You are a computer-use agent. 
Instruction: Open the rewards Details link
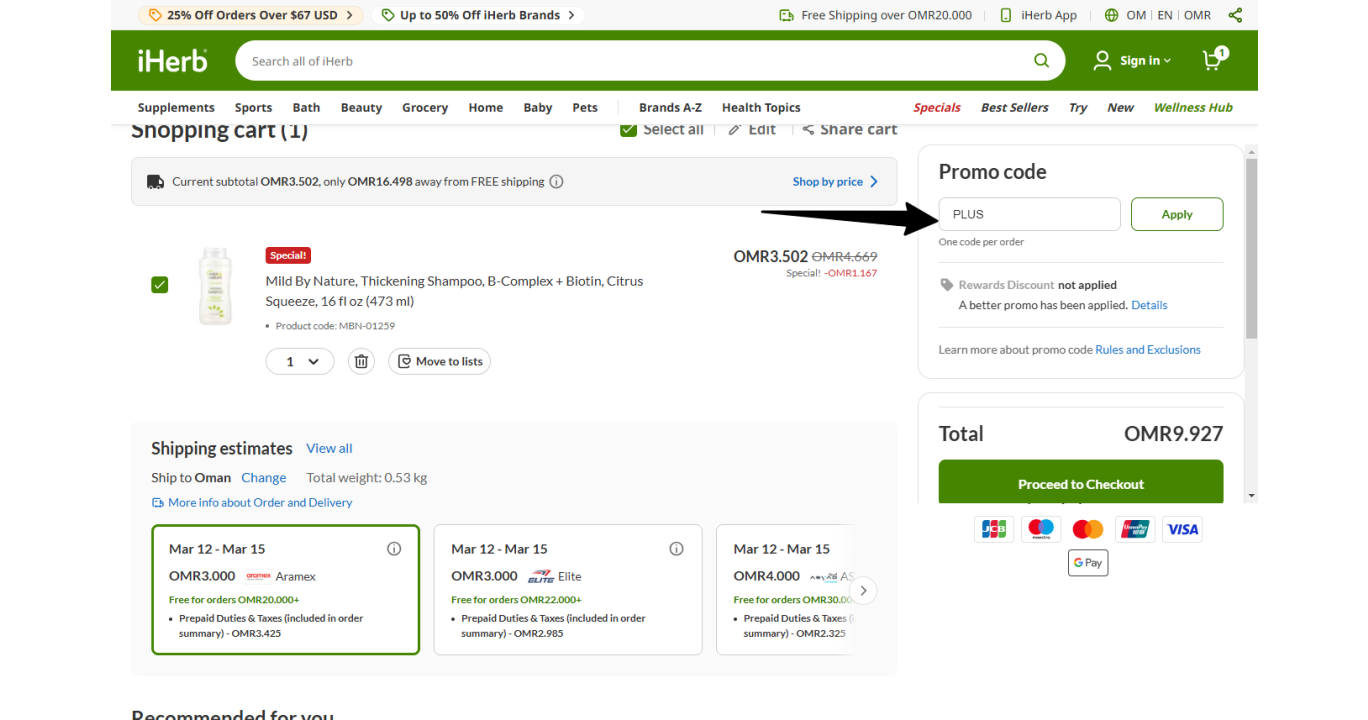pyautogui.click(x=1149, y=305)
